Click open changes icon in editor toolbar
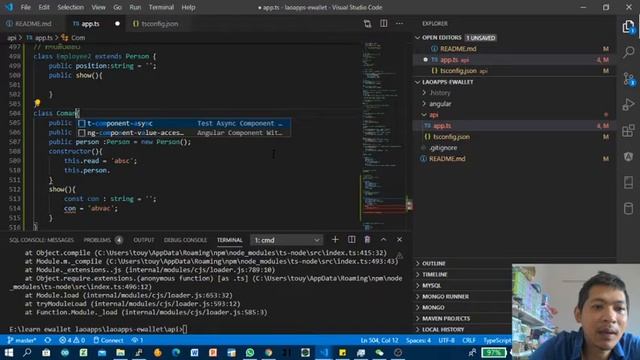The image size is (640, 360). pyautogui.click(x=367, y=24)
